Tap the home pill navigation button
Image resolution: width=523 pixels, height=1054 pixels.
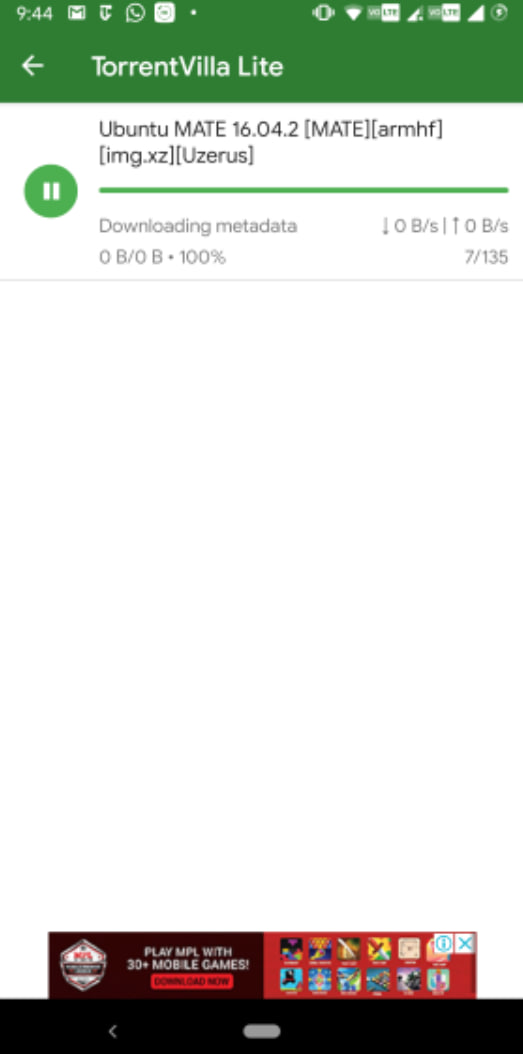pos(262,1030)
